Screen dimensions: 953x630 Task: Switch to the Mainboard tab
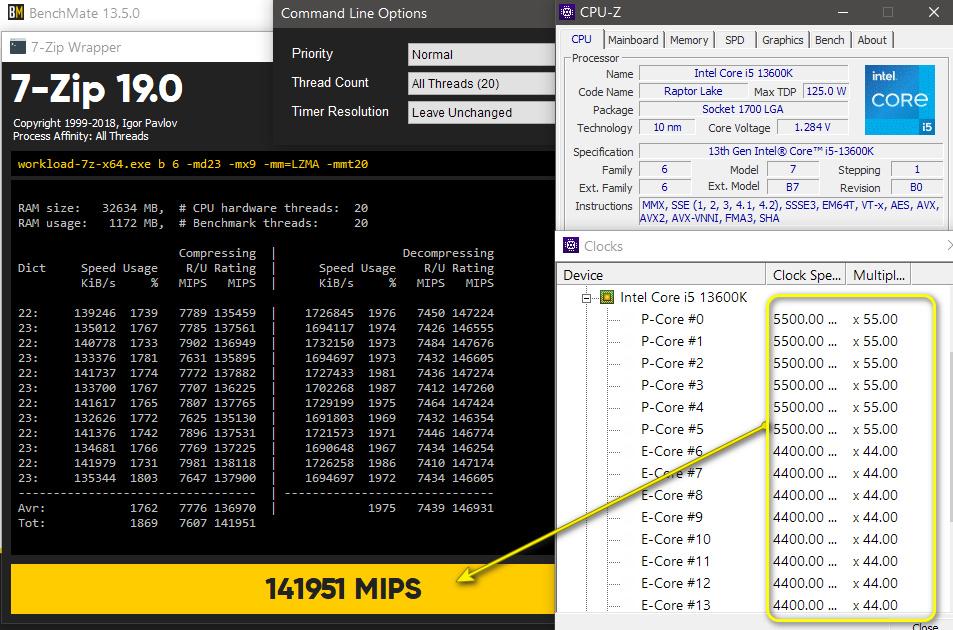click(x=633, y=40)
